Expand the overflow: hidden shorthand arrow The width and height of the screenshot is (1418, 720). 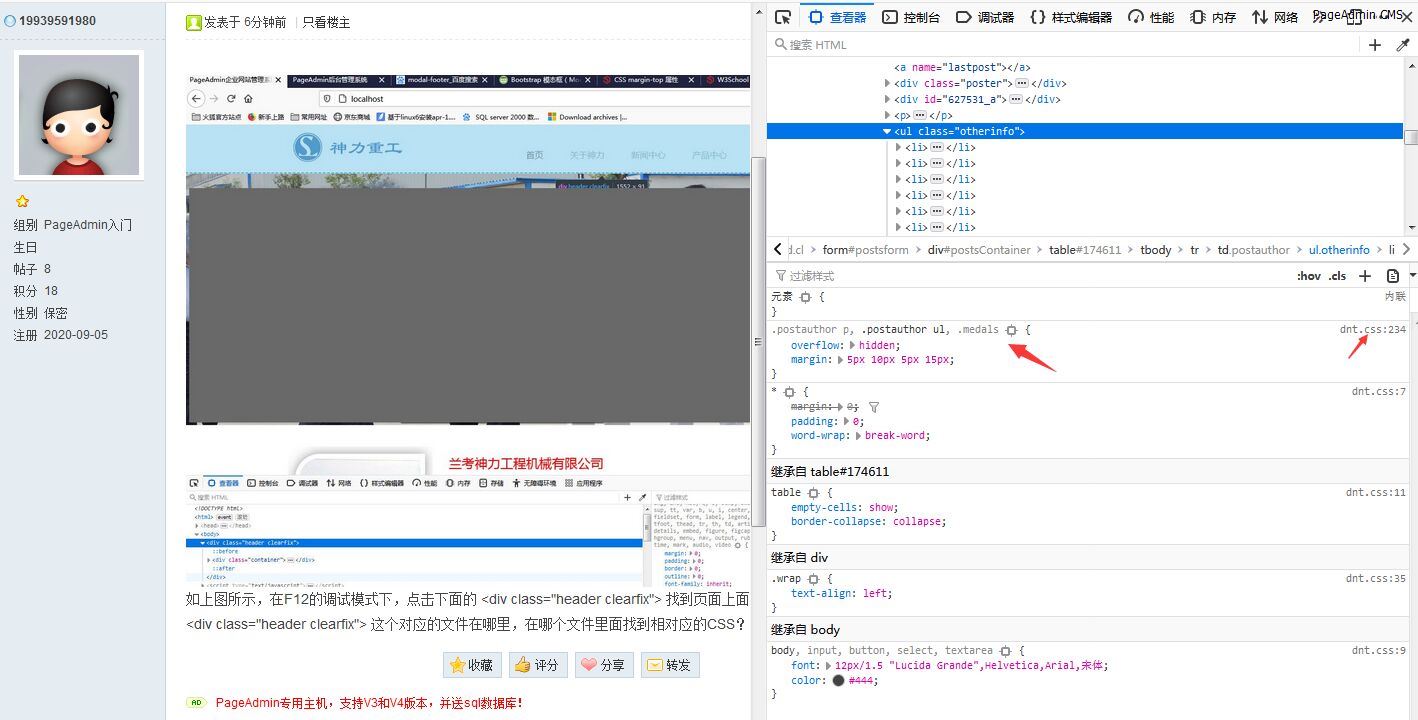pos(853,345)
